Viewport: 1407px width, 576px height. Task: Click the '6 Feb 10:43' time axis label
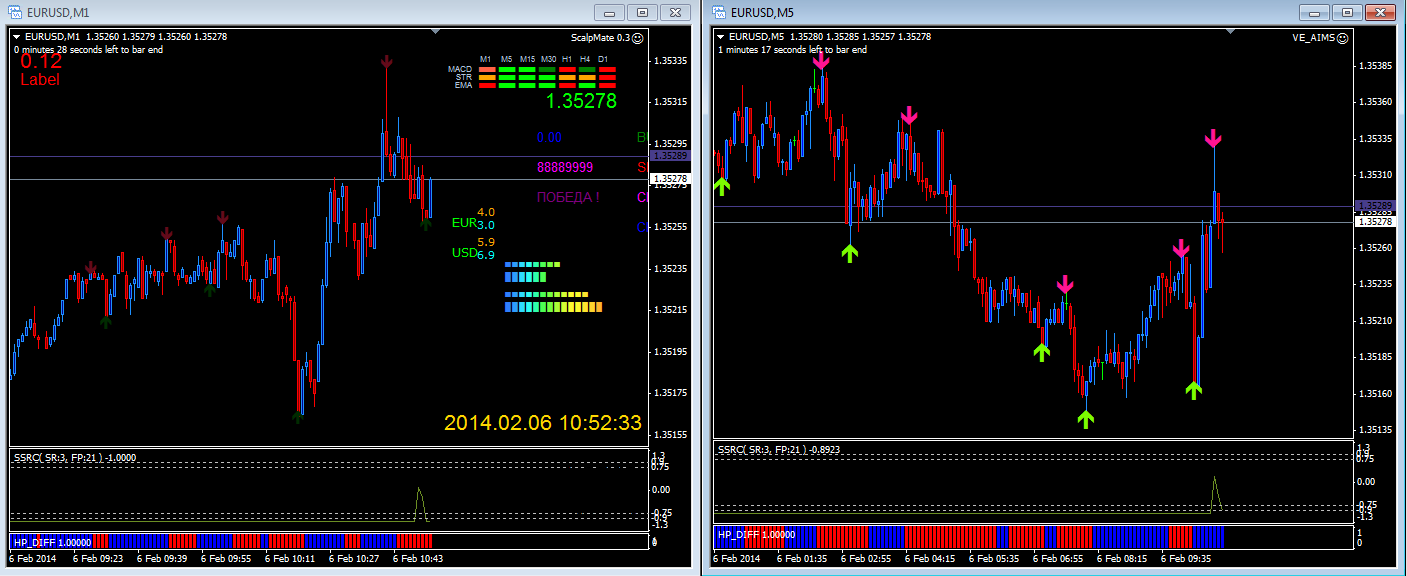point(420,559)
